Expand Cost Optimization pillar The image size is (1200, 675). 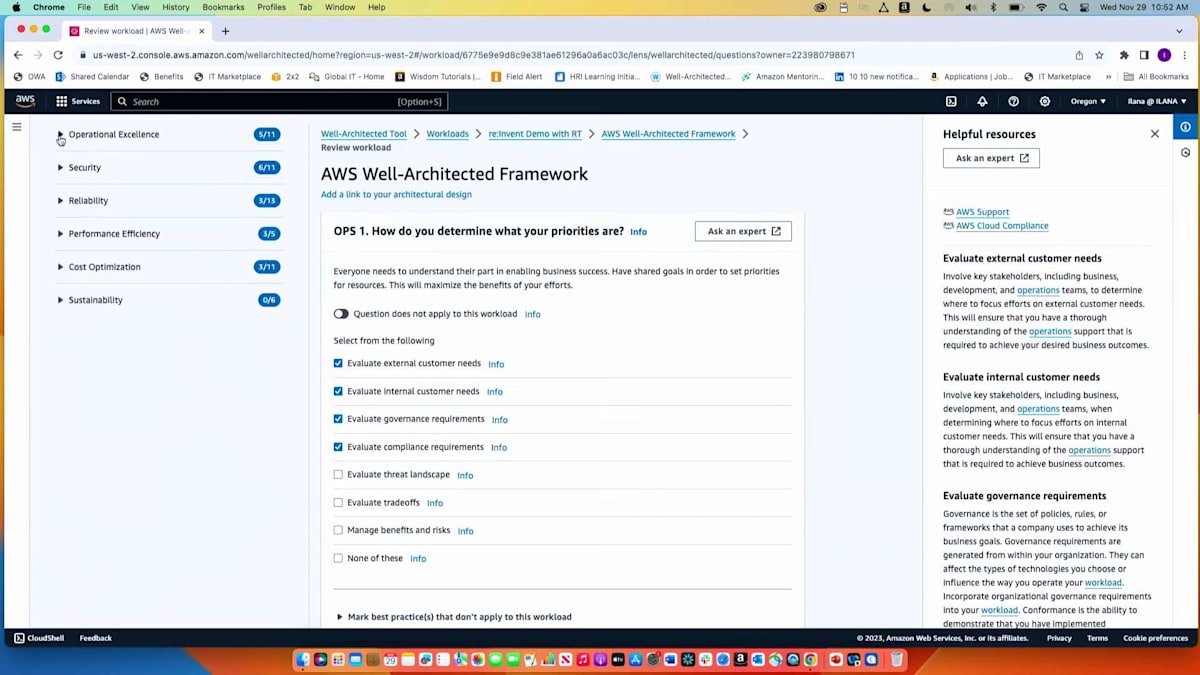[60, 267]
